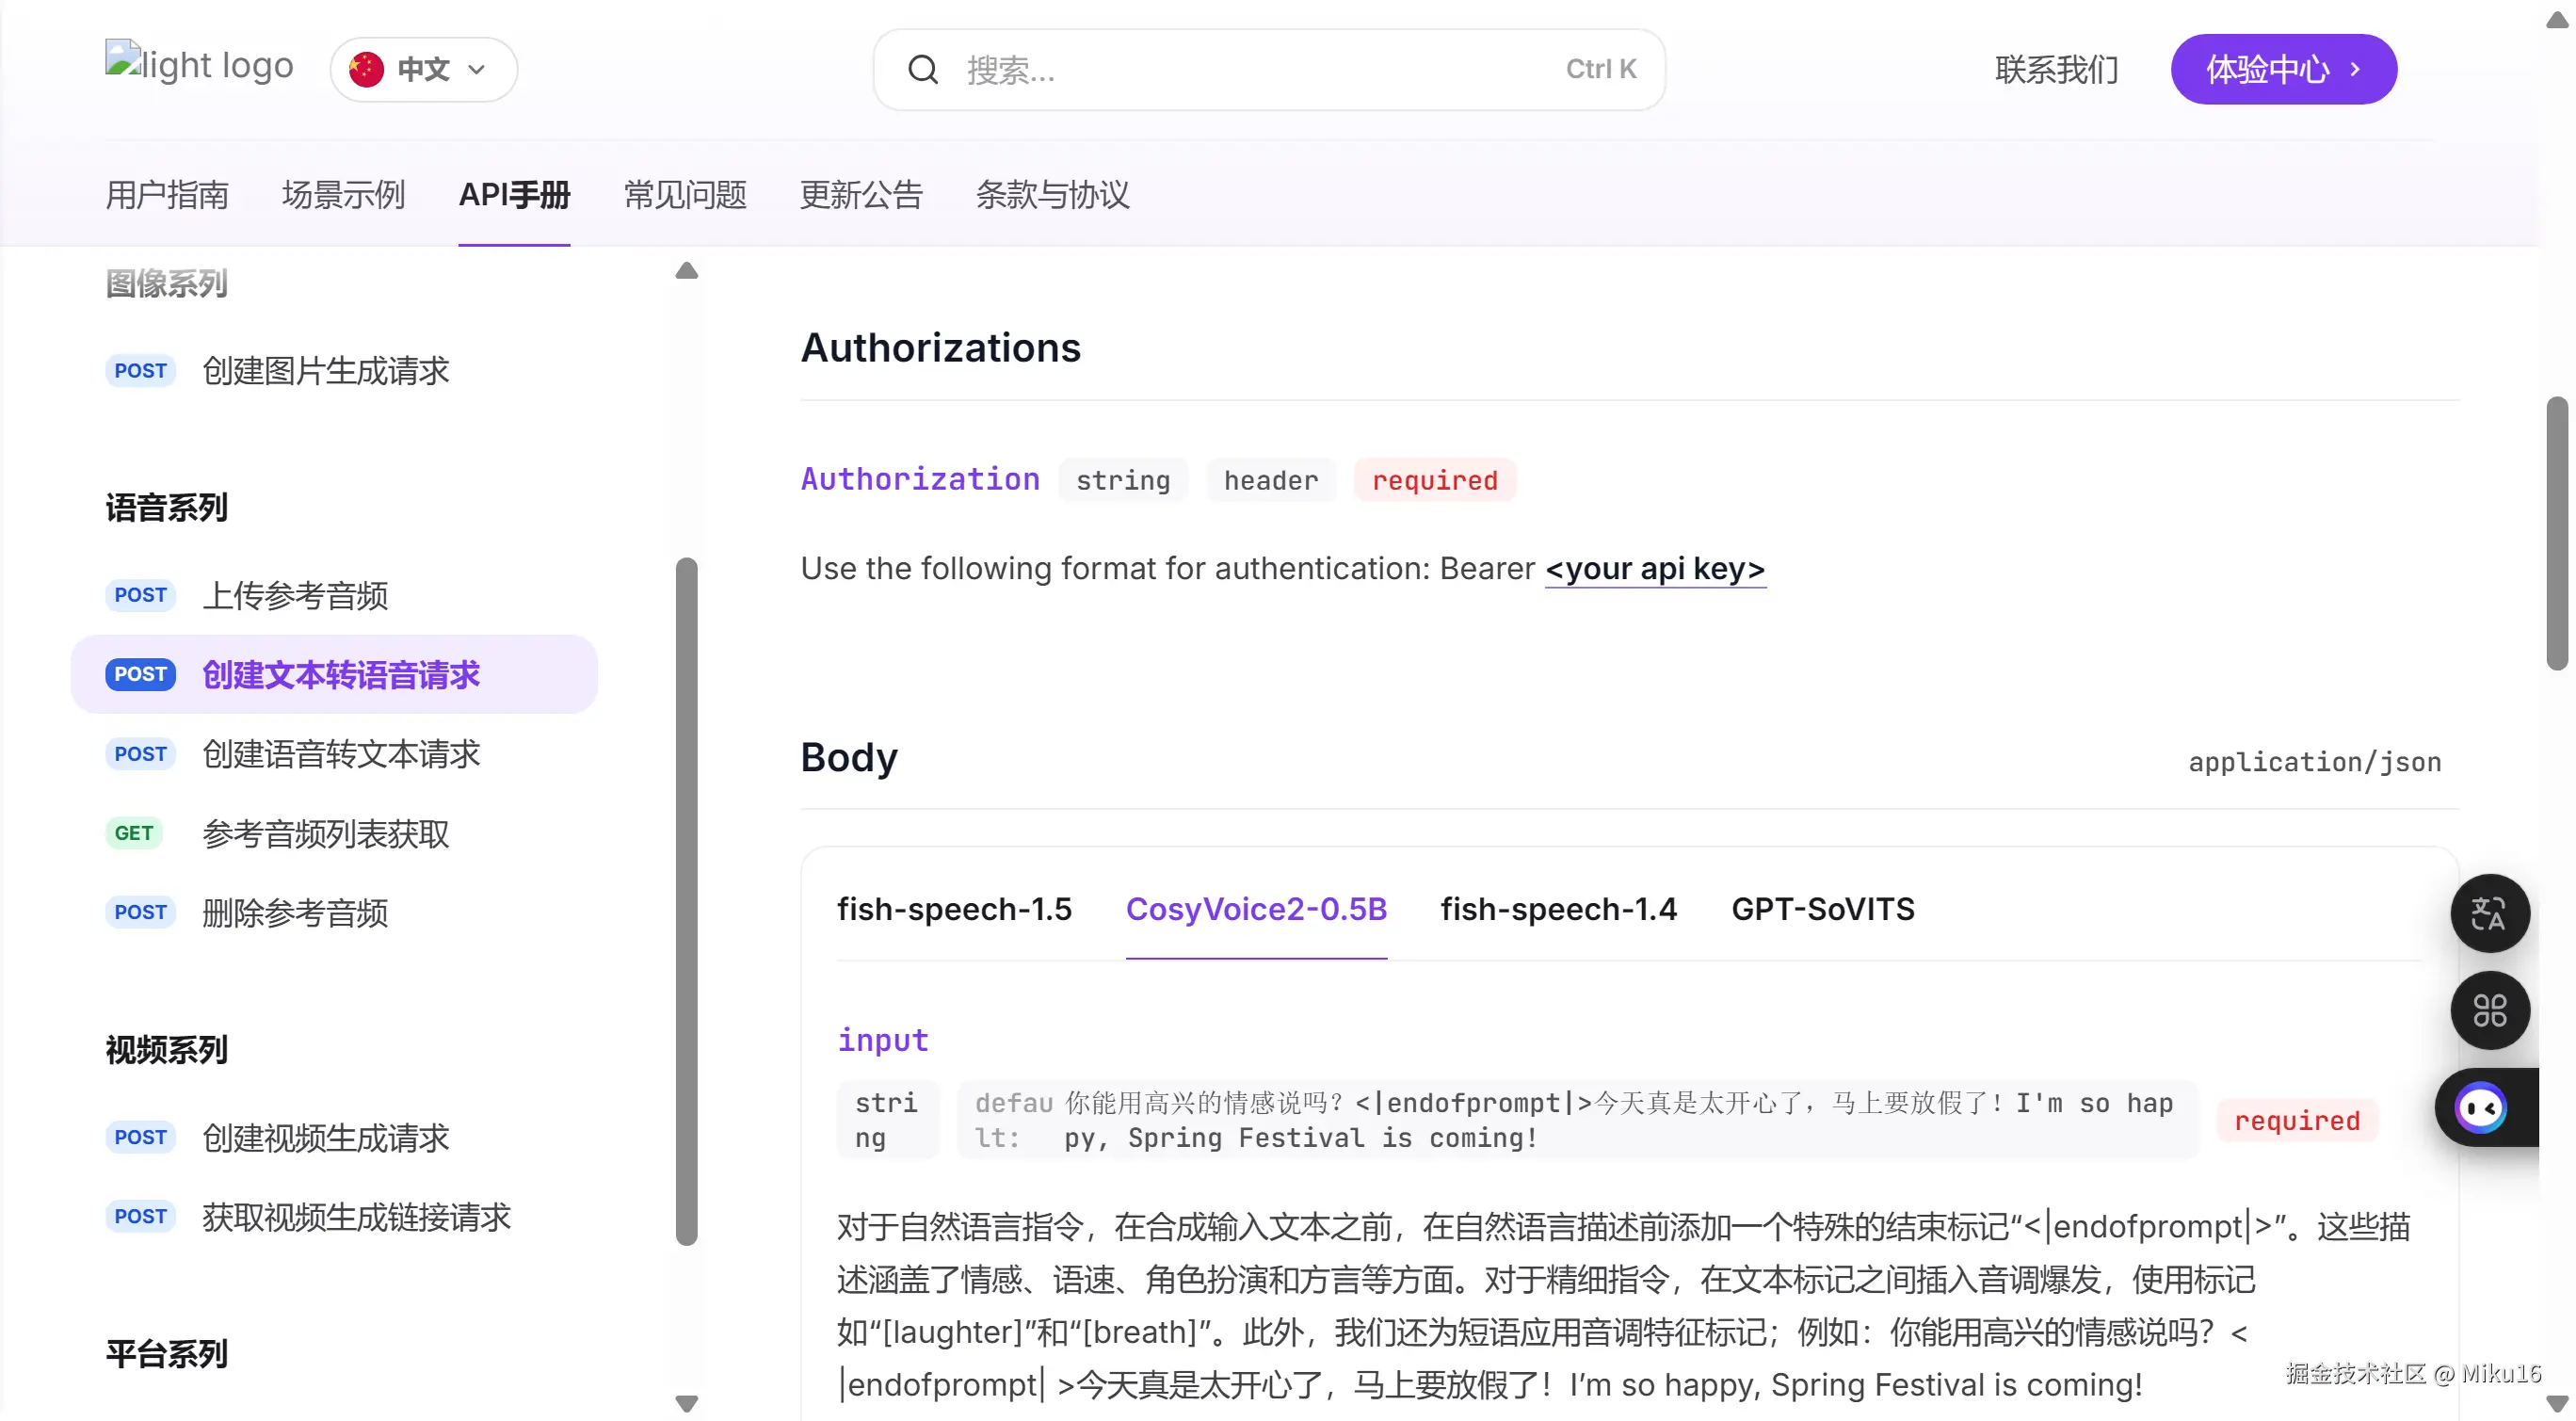Select the fish-speech-1.5 model tab
The image size is (2576, 1421).
954,909
